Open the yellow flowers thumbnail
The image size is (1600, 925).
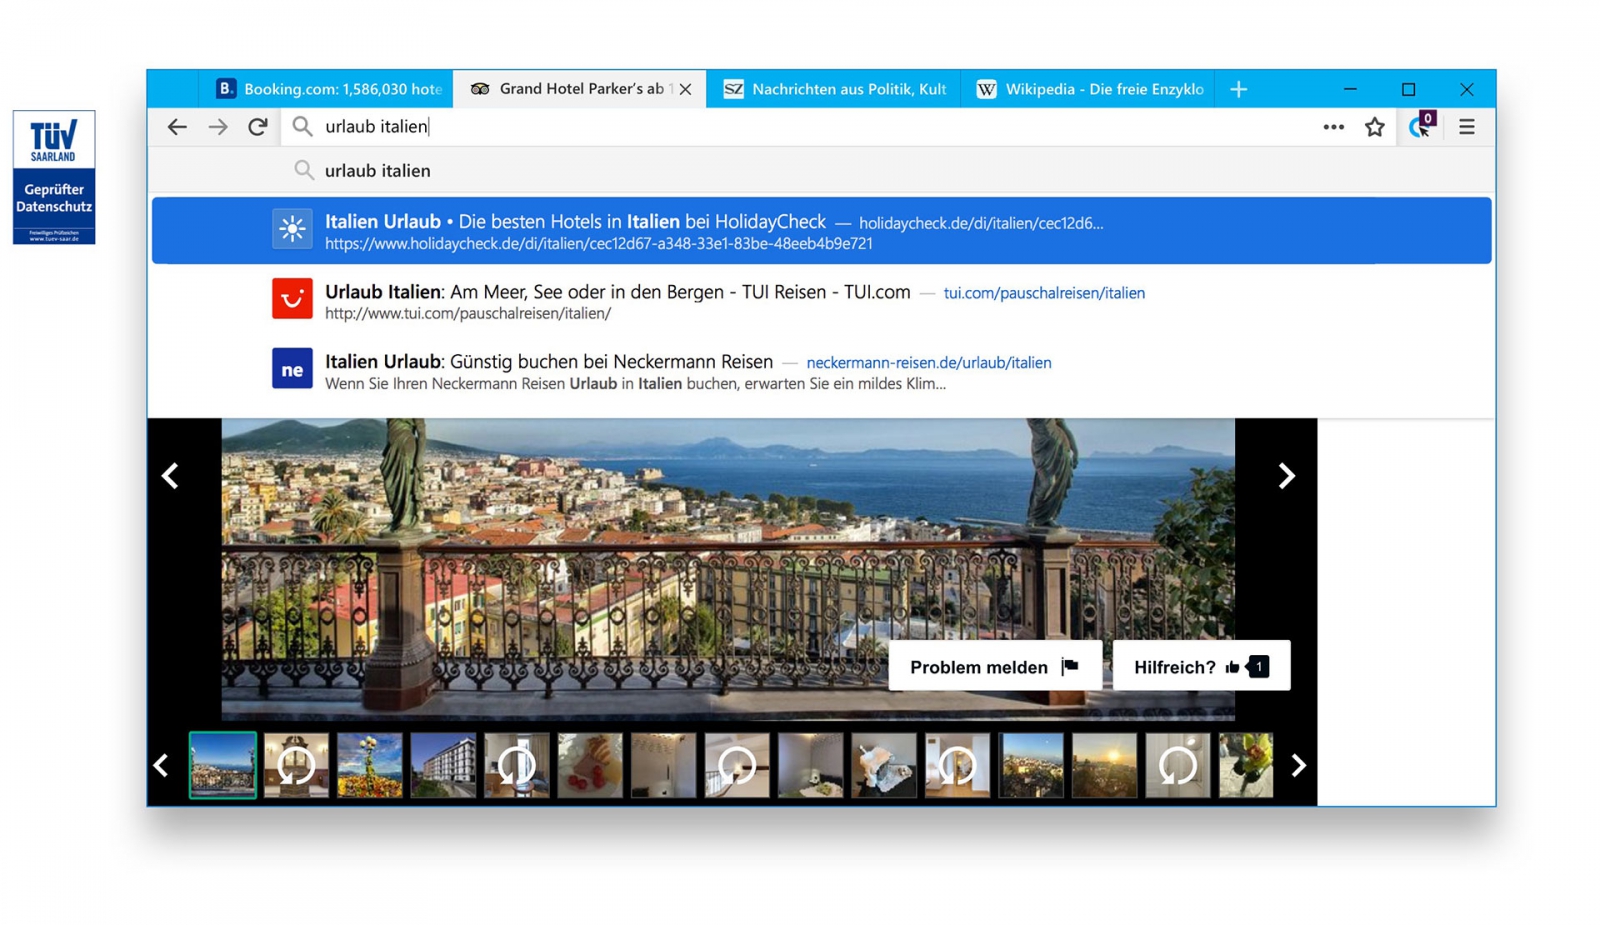pos(370,766)
